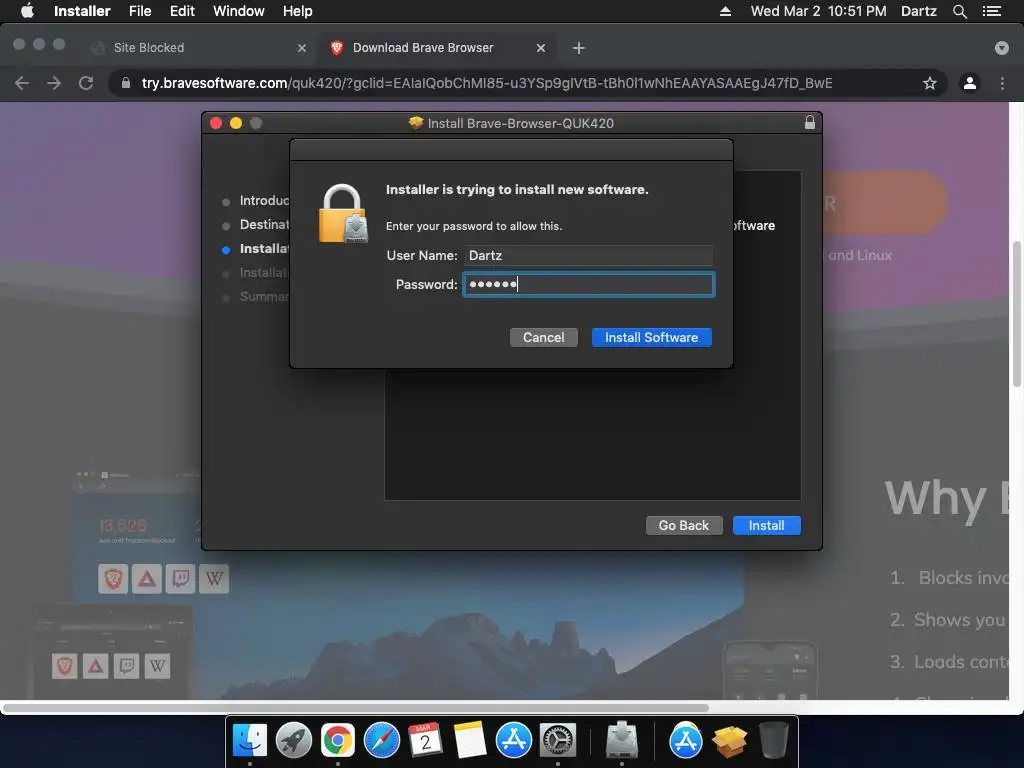
Task: Go forward with the browser forward arrow
Action: (54, 83)
